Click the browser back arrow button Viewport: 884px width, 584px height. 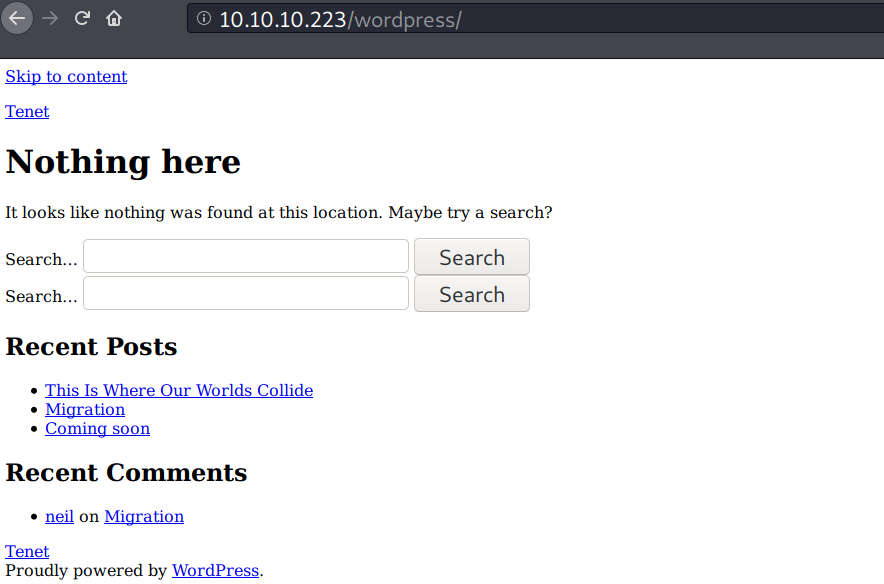tap(17, 18)
